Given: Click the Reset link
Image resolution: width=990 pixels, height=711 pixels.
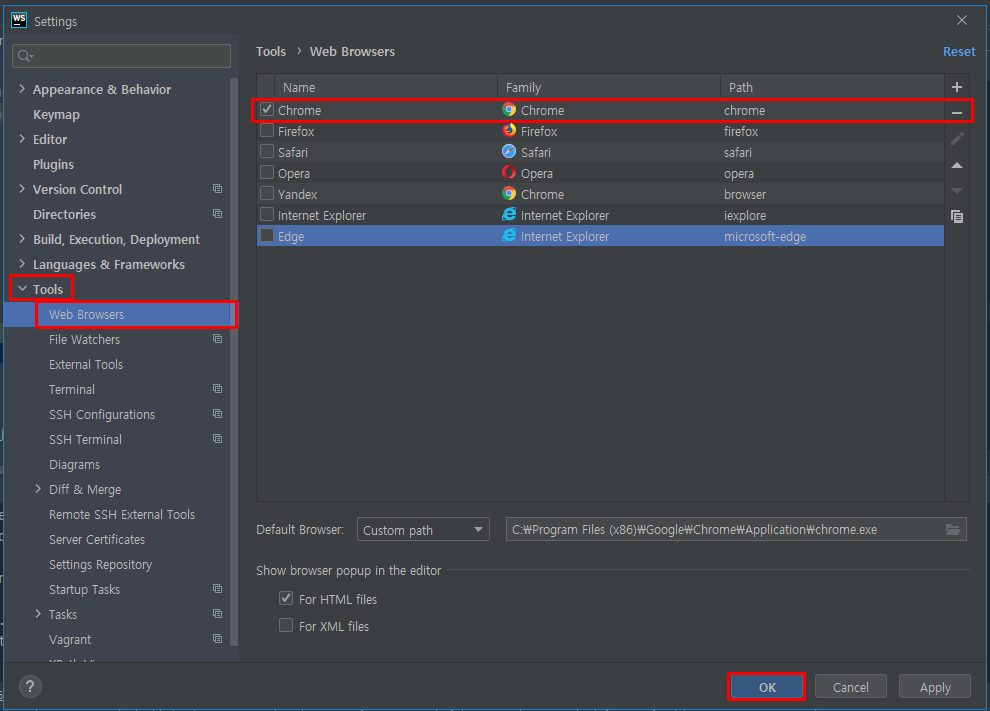Looking at the screenshot, I should 958,52.
